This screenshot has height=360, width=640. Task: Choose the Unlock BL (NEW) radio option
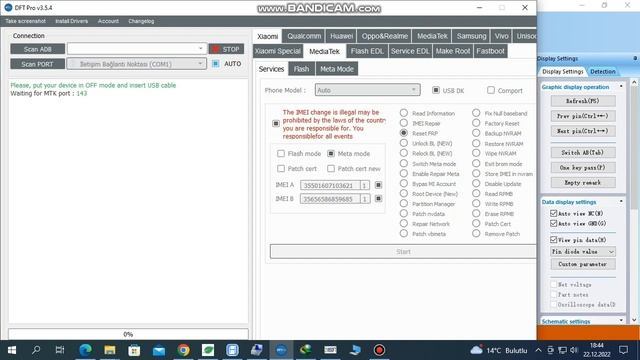coord(404,143)
